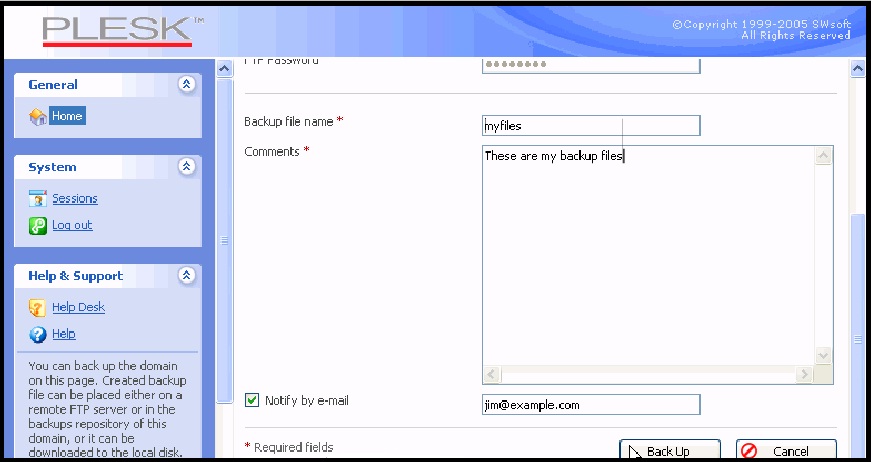
Task: Click the Log out link
Action: [x=72, y=225]
